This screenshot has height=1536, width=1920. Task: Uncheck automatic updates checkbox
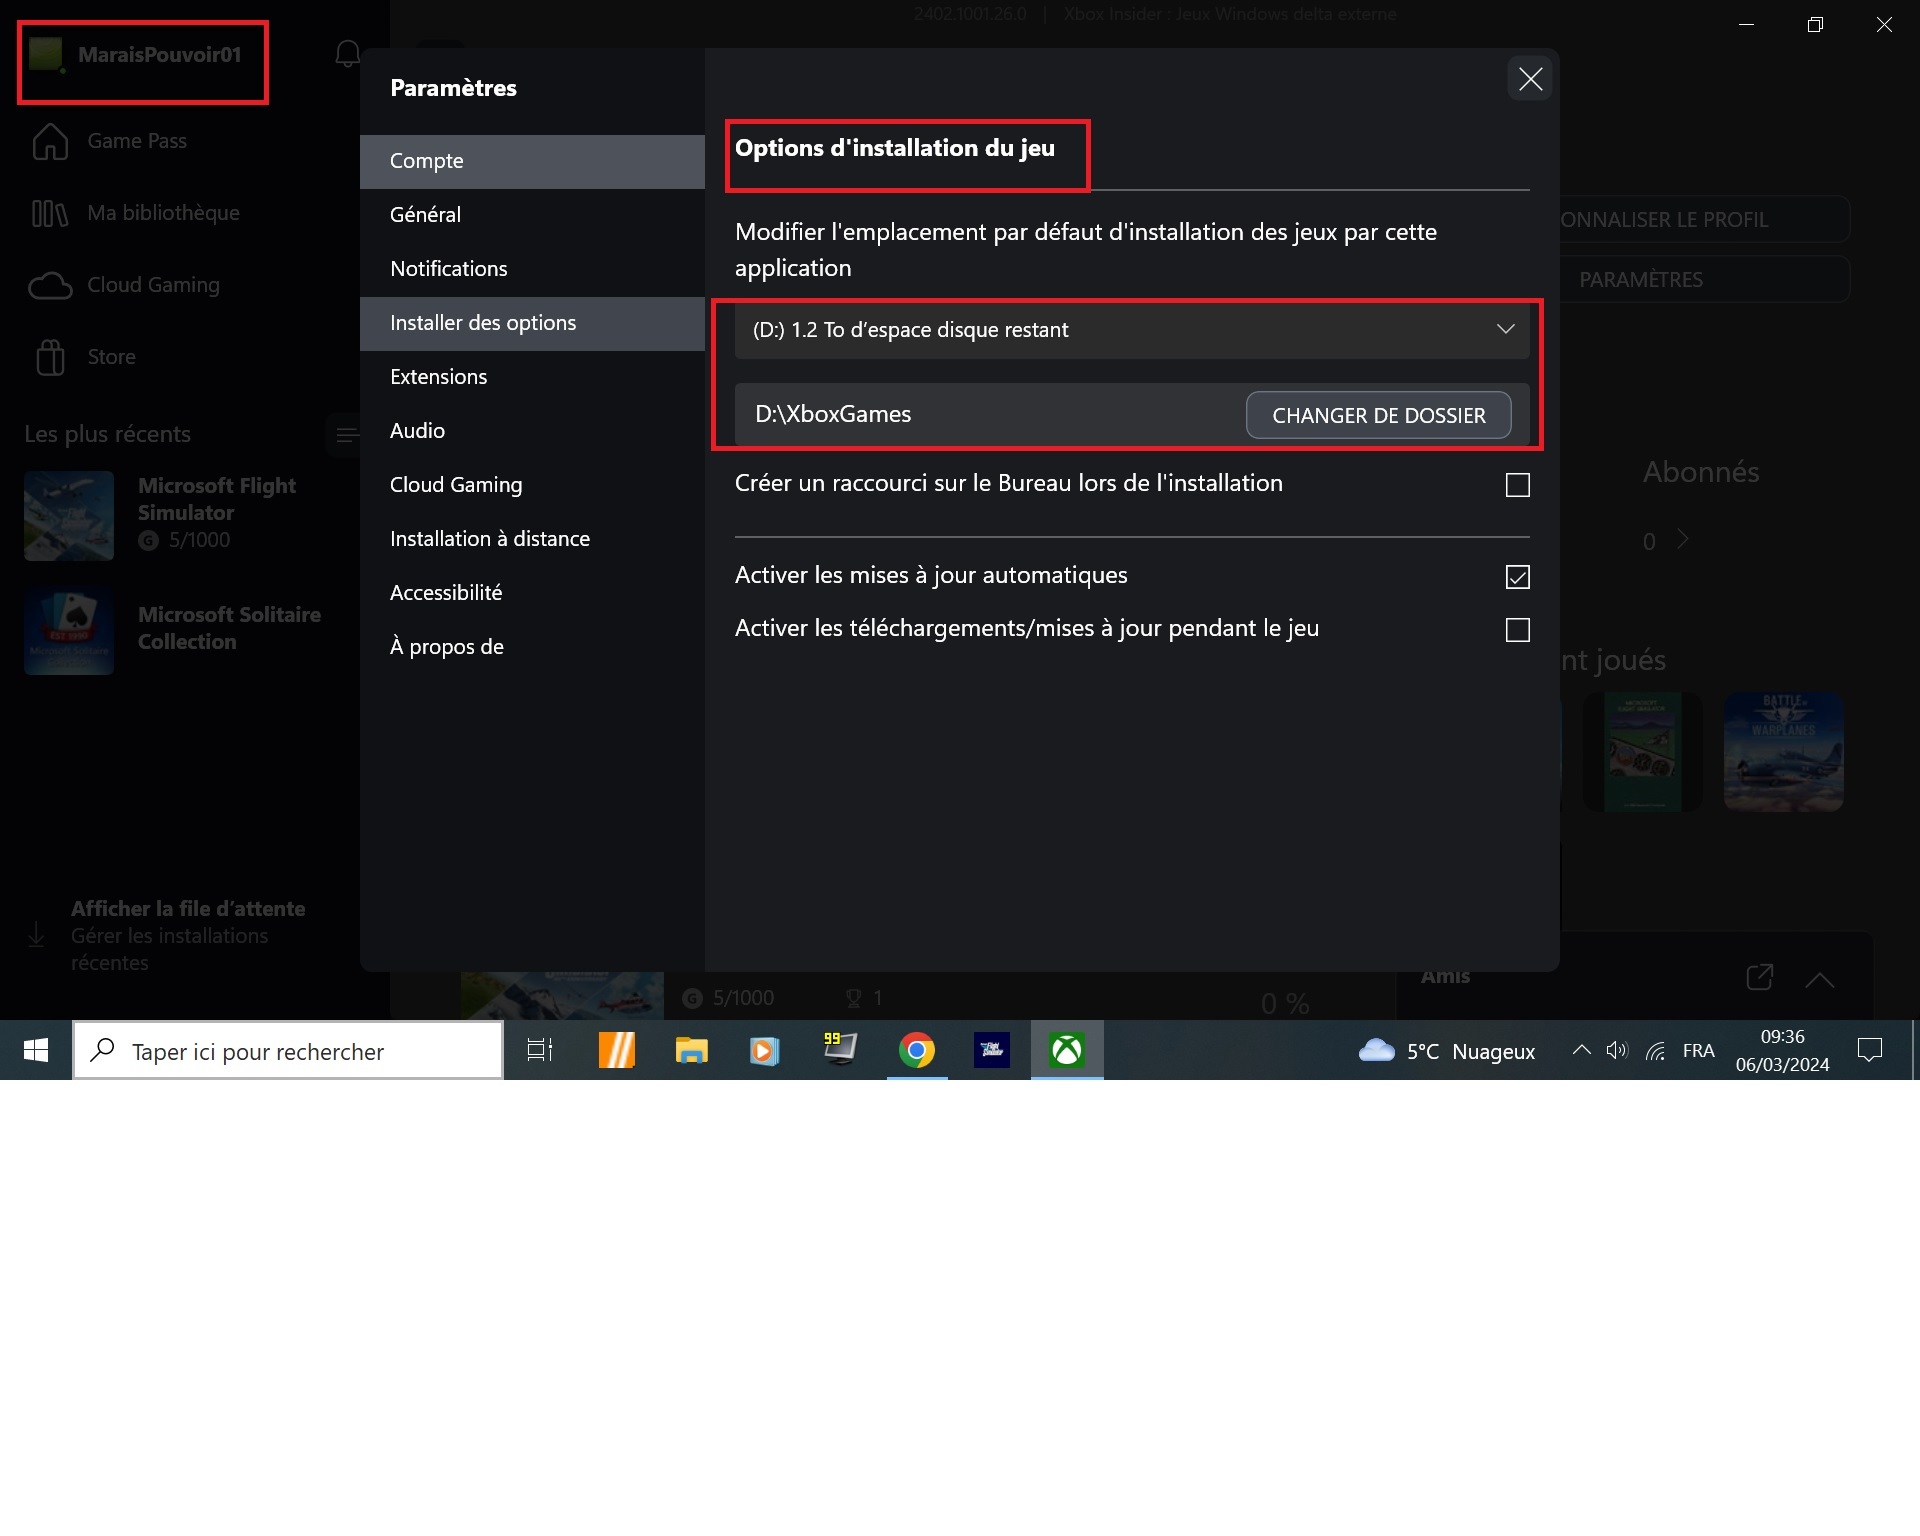pyautogui.click(x=1517, y=577)
